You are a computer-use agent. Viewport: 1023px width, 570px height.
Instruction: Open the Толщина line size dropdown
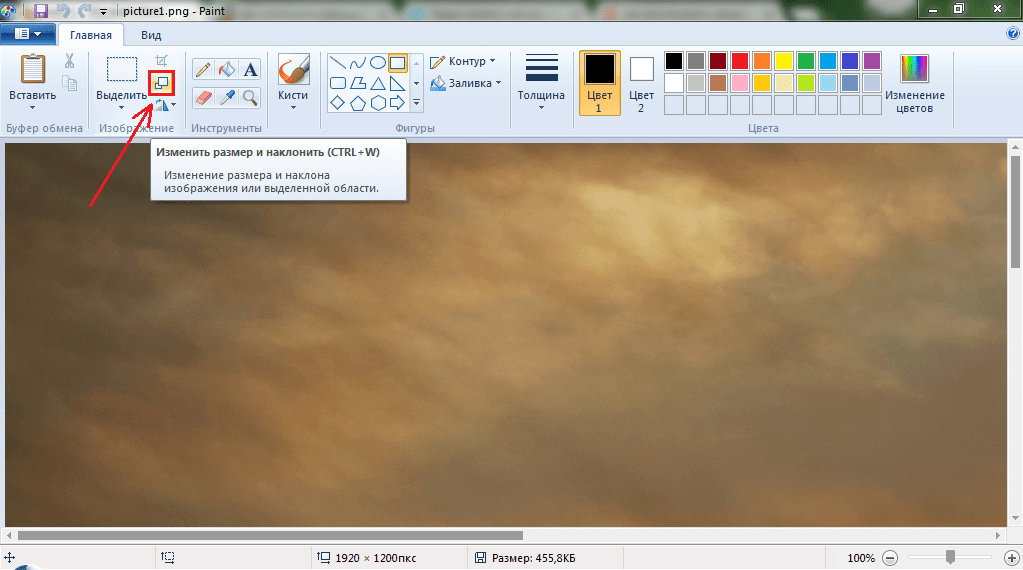coord(541,83)
